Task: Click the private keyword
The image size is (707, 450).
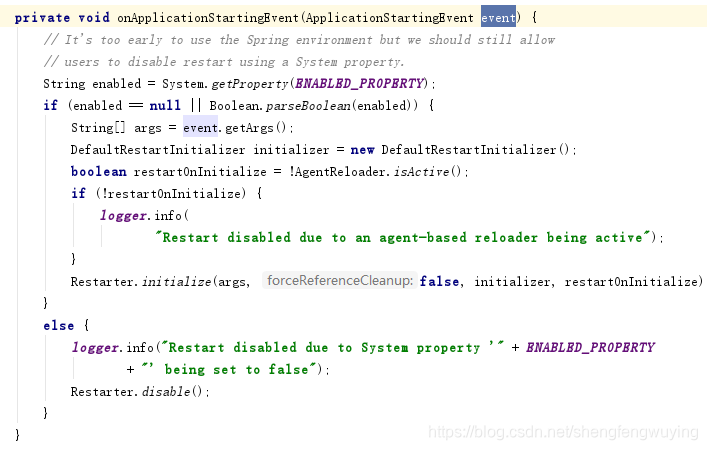Action: click(x=42, y=18)
